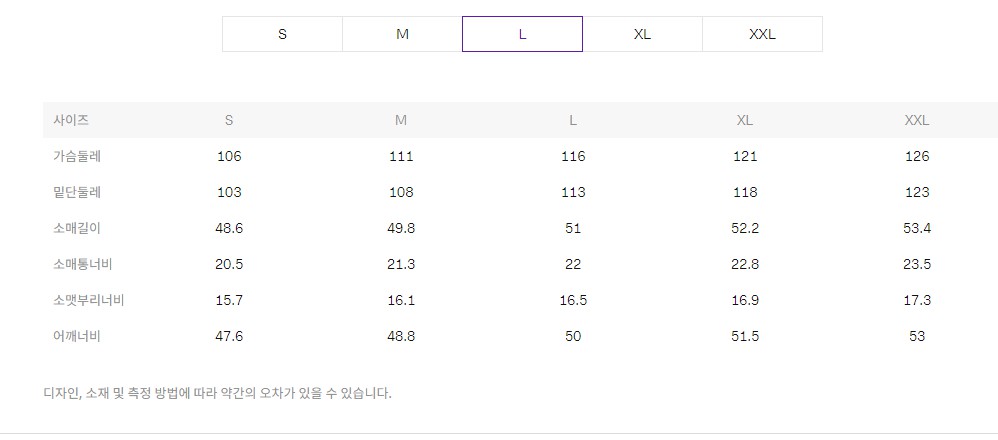Click the shoulder width value 51.5
The height and width of the screenshot is (440, 998).
[x=744, y=336]
